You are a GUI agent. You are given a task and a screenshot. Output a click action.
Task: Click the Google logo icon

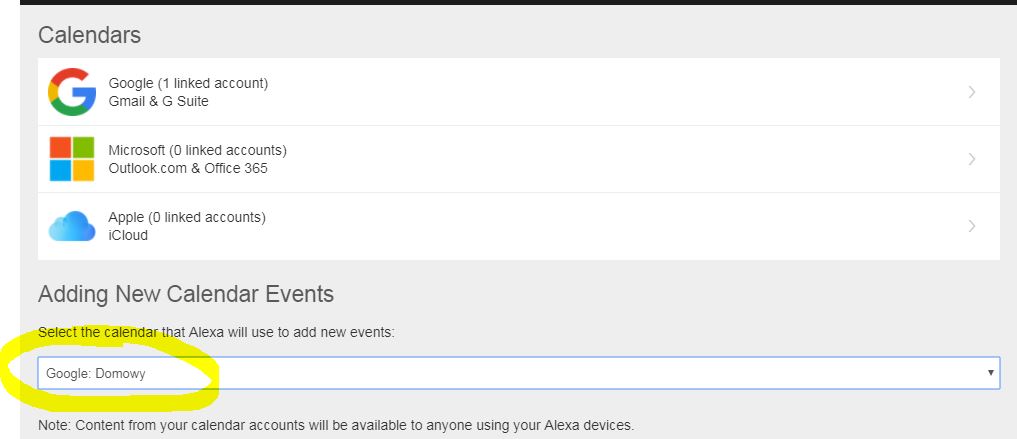point(72,92)
